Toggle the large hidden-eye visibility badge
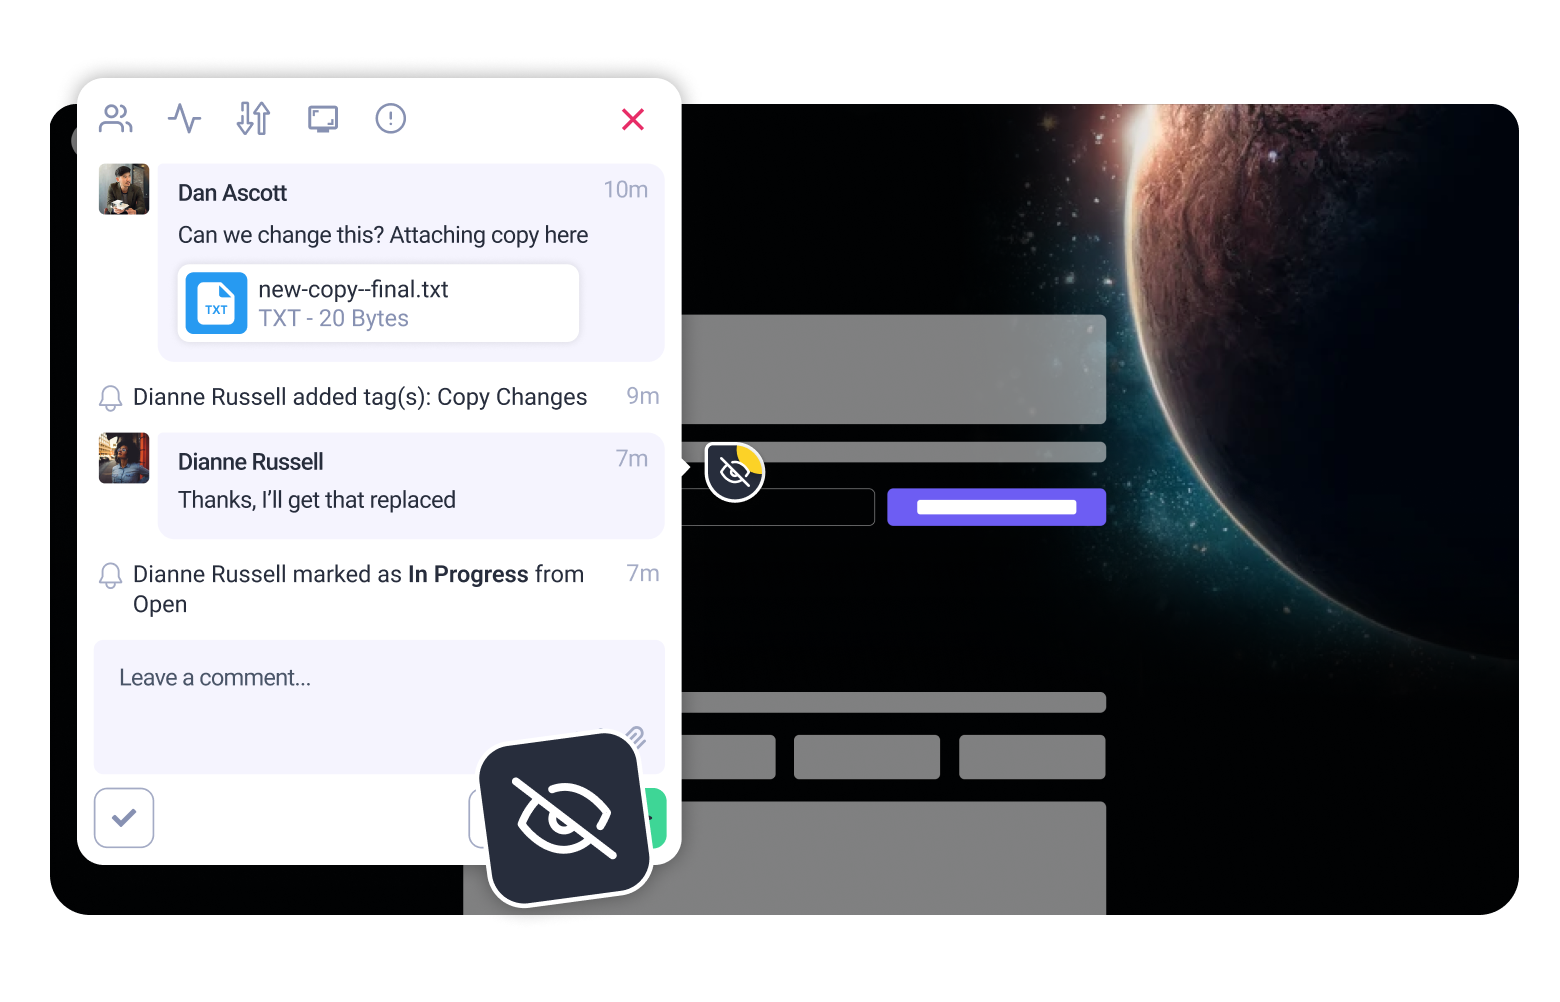The image size is (1560, 1002). pyautogui.click(x=566, y=818)
